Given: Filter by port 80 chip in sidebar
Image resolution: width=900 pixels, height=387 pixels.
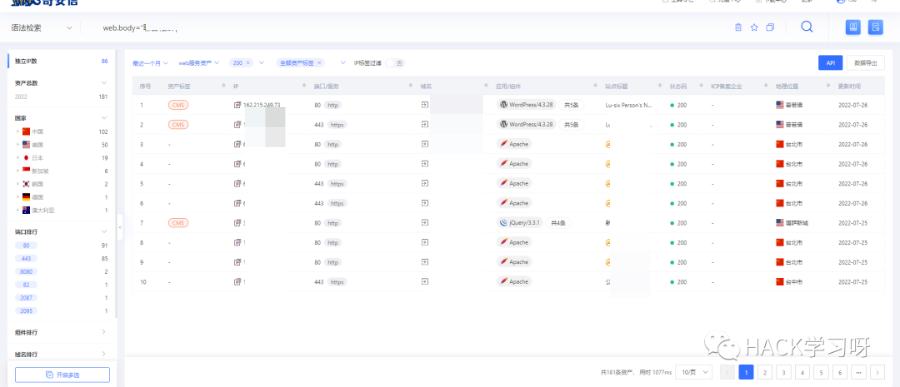Looking at the screenshot, I should [26, 245].
